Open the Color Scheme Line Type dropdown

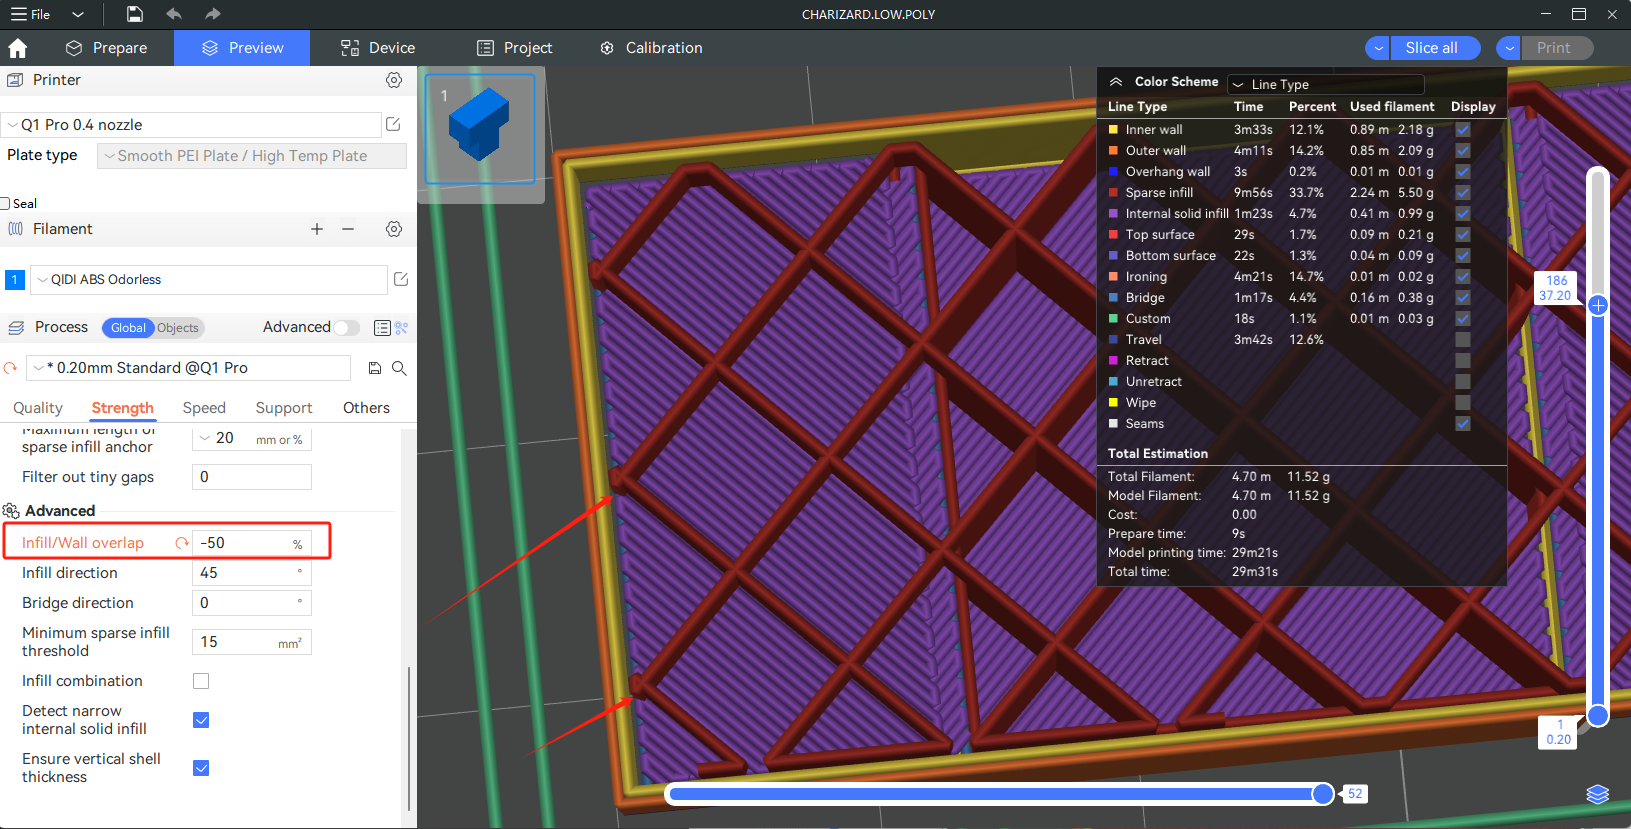pos(1325,84)
